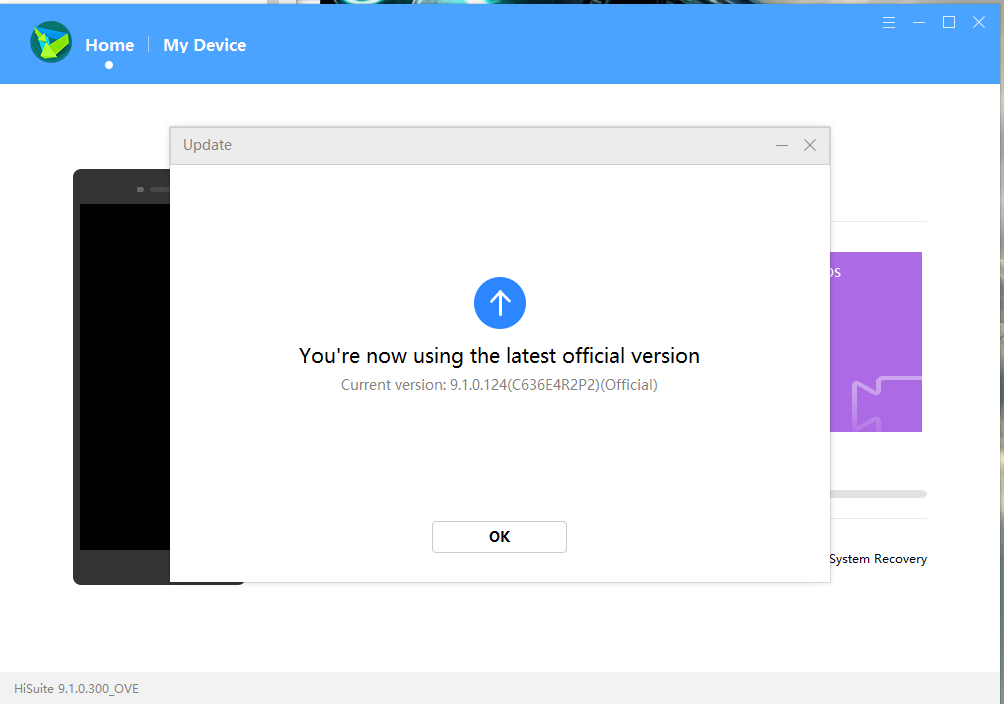Image resolution: width=1004 pixels, height=704 pixels.
Task: Select the purple Videos tile
Action: point(876,340)
